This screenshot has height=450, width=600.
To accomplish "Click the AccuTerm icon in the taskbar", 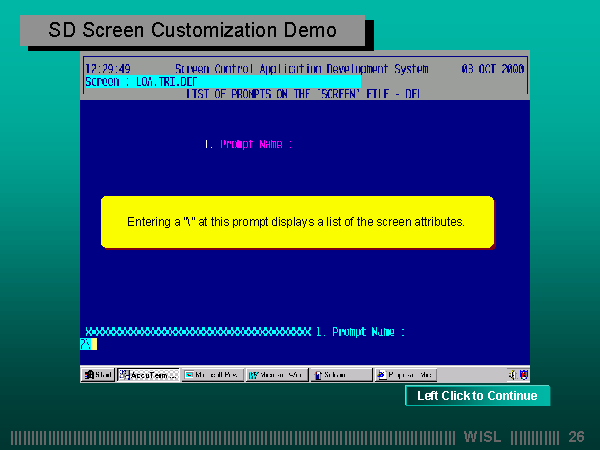I will (x=124, y=375).
